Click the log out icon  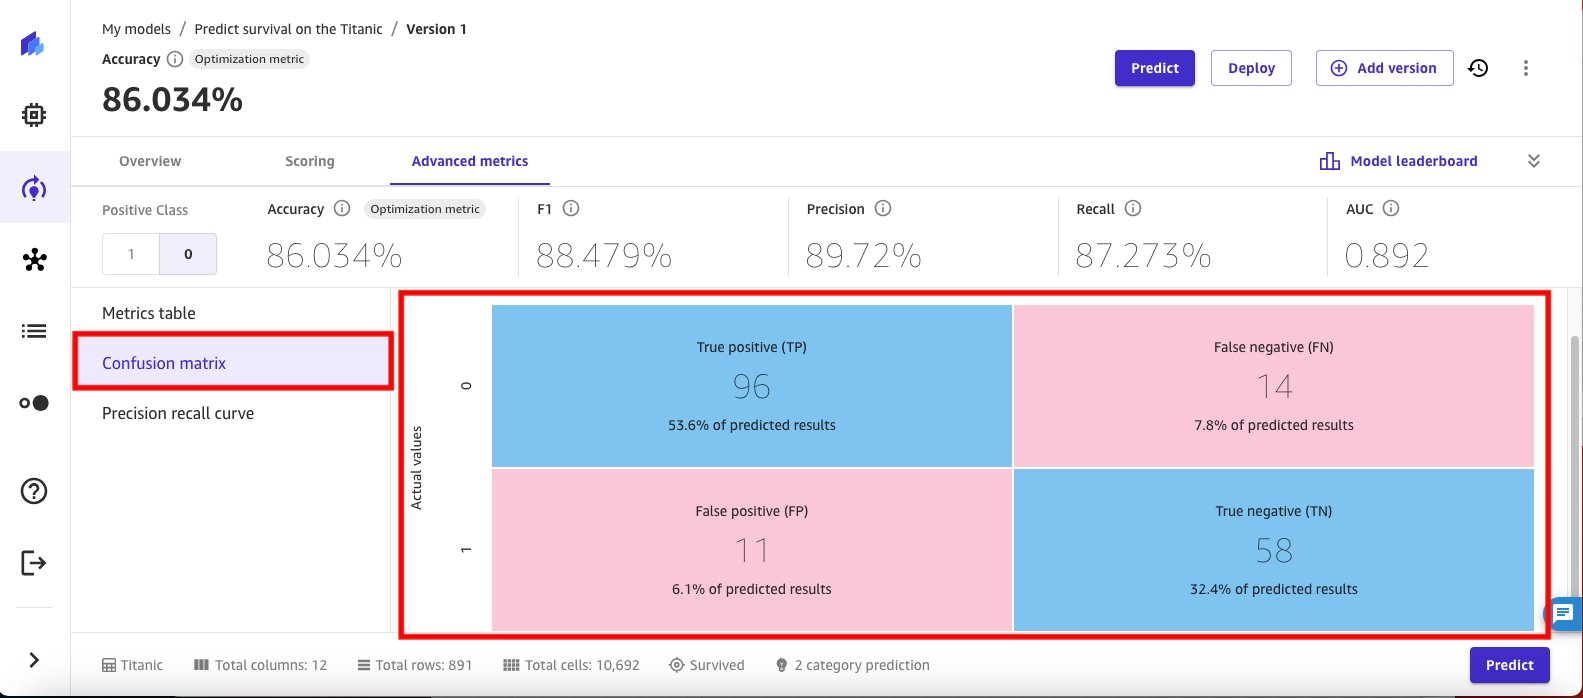[x=34, y=563]
